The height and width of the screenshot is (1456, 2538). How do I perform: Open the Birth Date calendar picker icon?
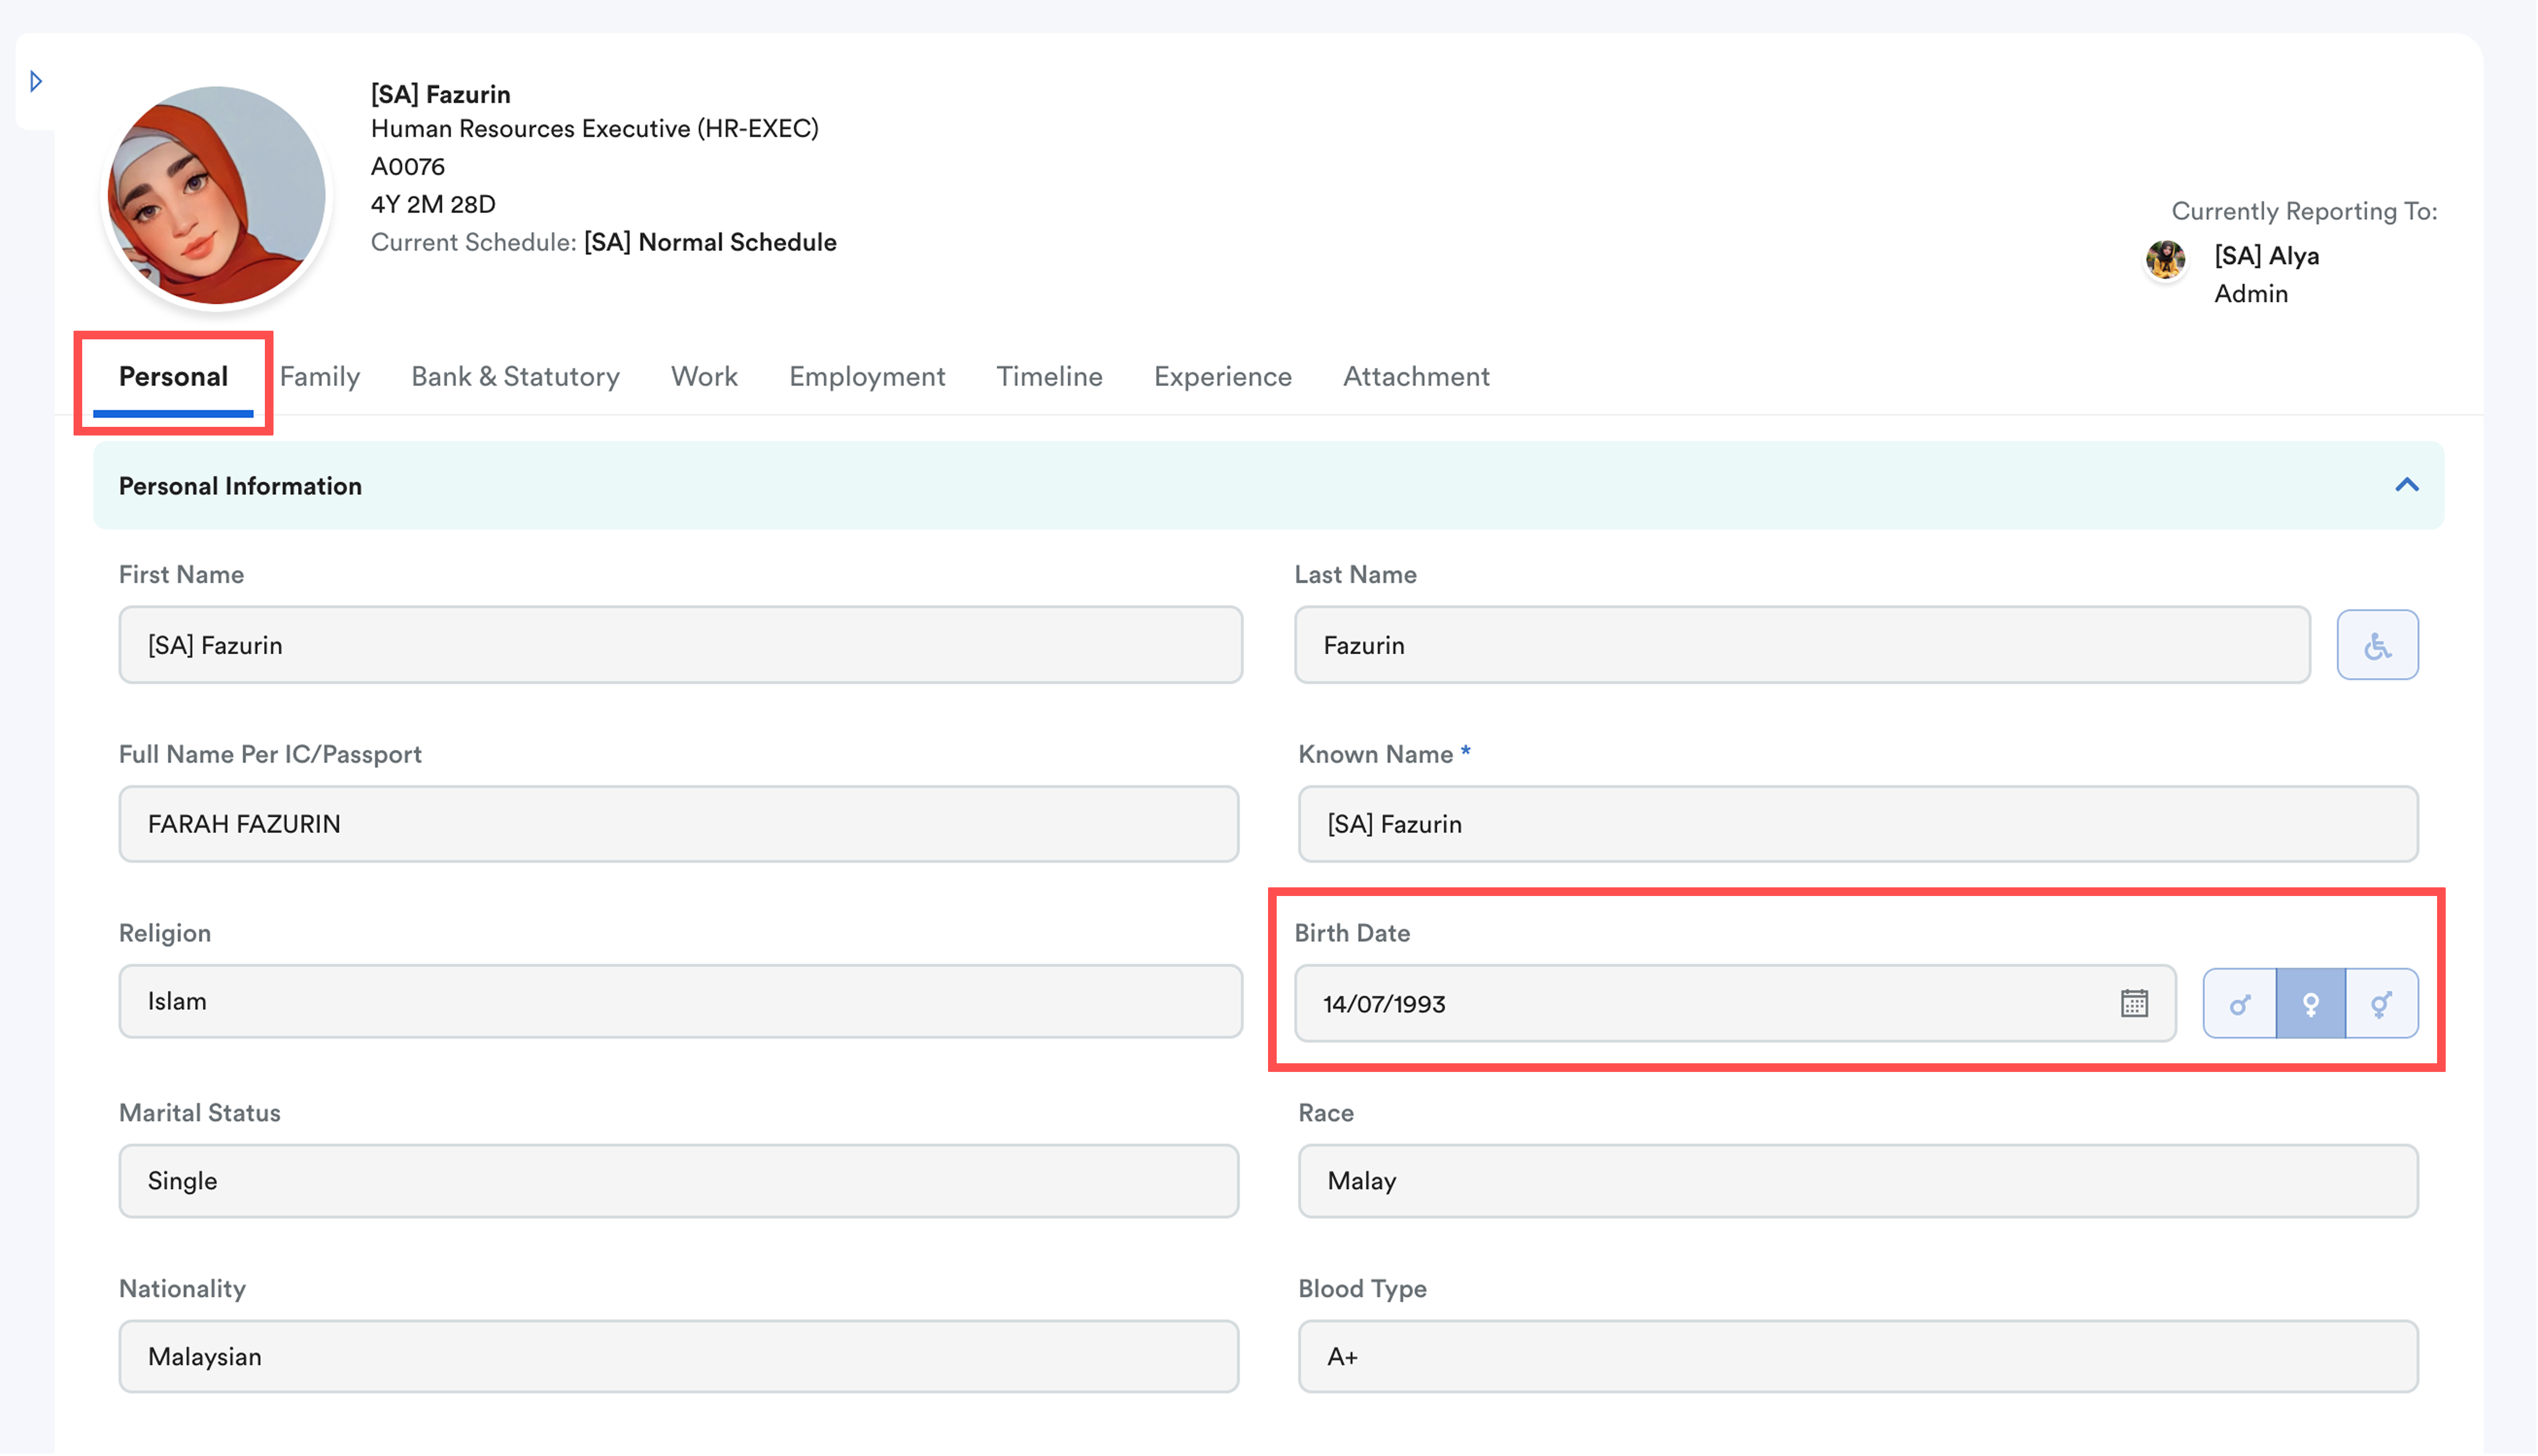click(2134, 1003)
